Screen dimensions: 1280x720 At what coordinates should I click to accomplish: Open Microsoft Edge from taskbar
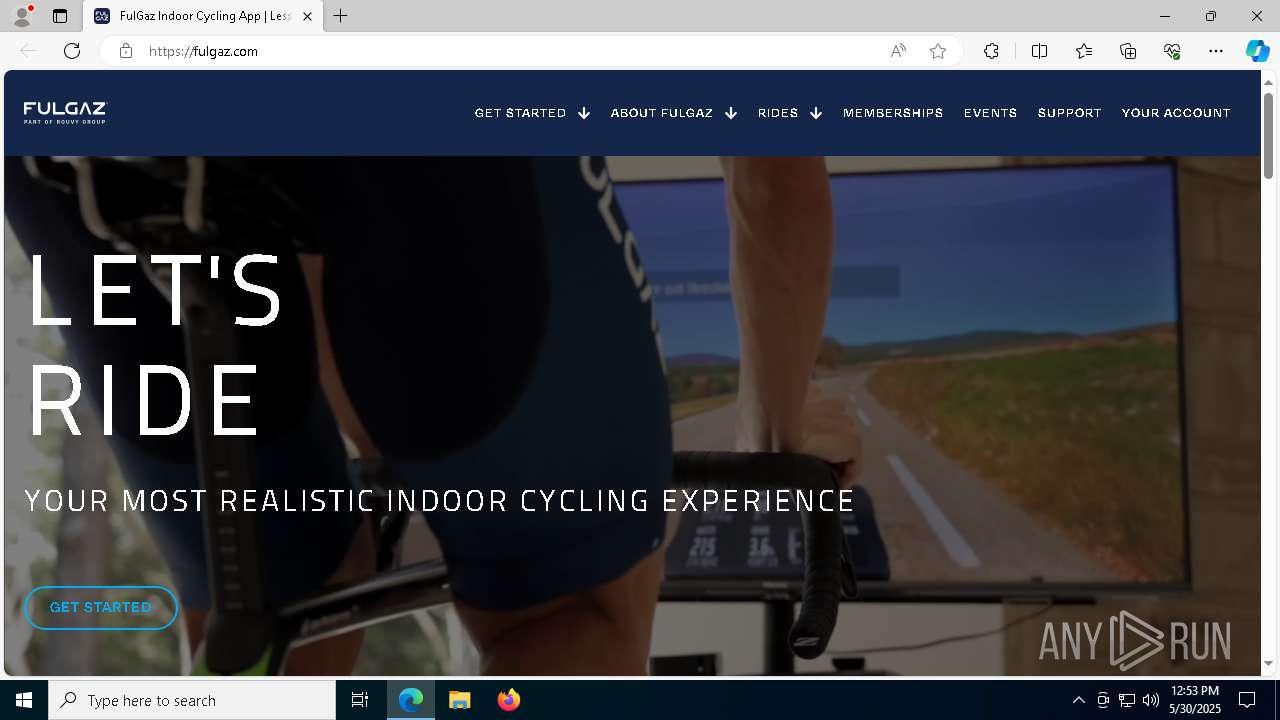[411, 700]
